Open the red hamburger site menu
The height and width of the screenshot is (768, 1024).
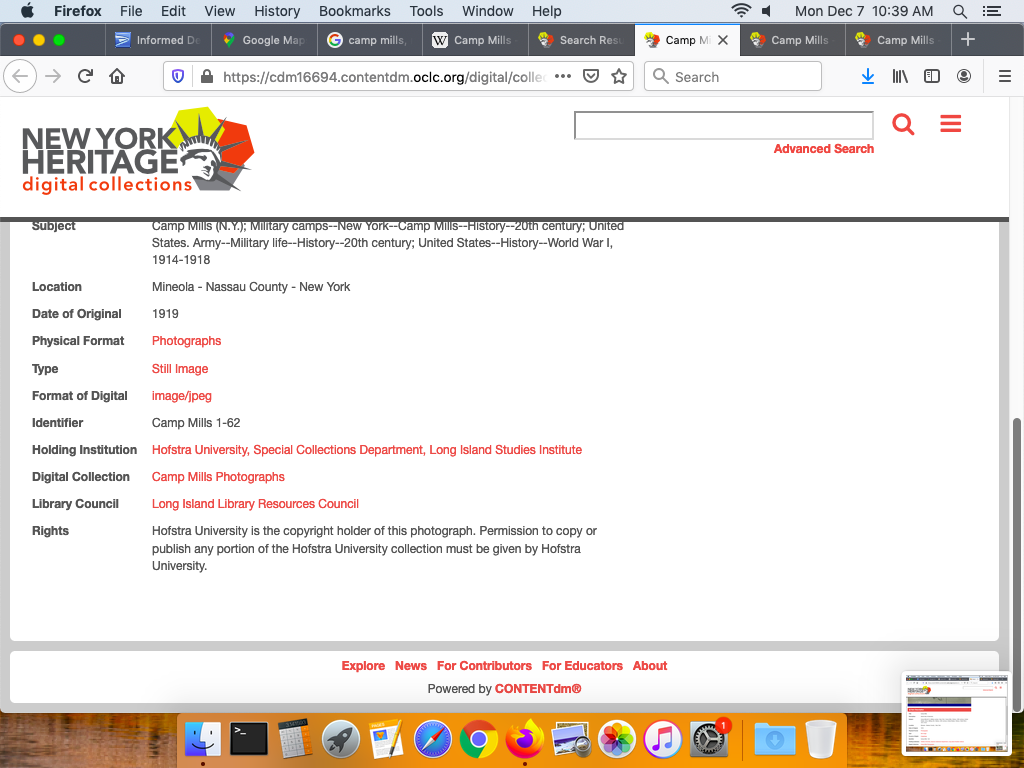coord(950,124)
